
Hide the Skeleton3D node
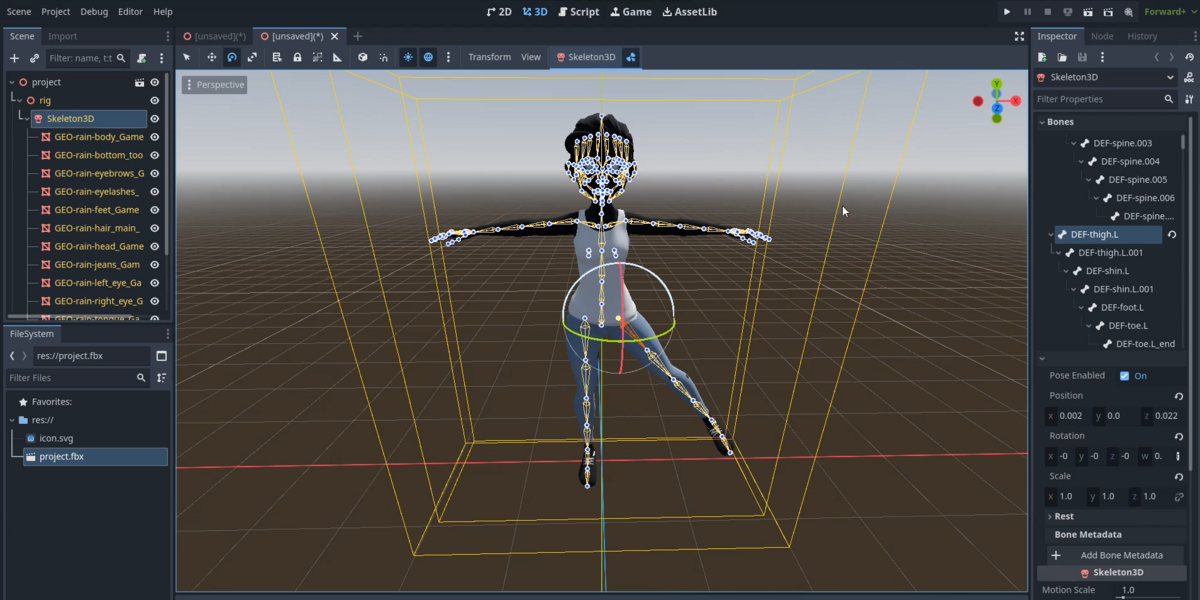pos(155,119)
